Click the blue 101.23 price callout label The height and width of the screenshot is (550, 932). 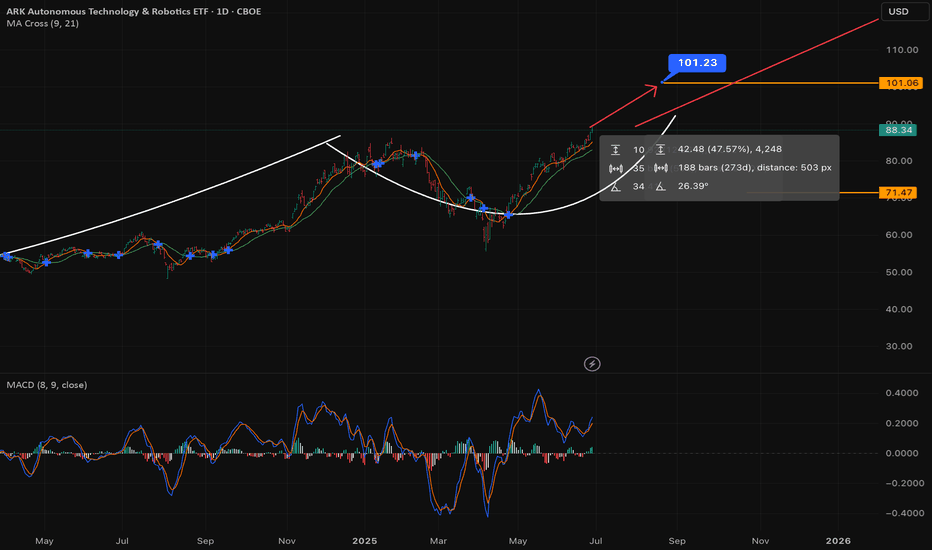click(697, 63)
